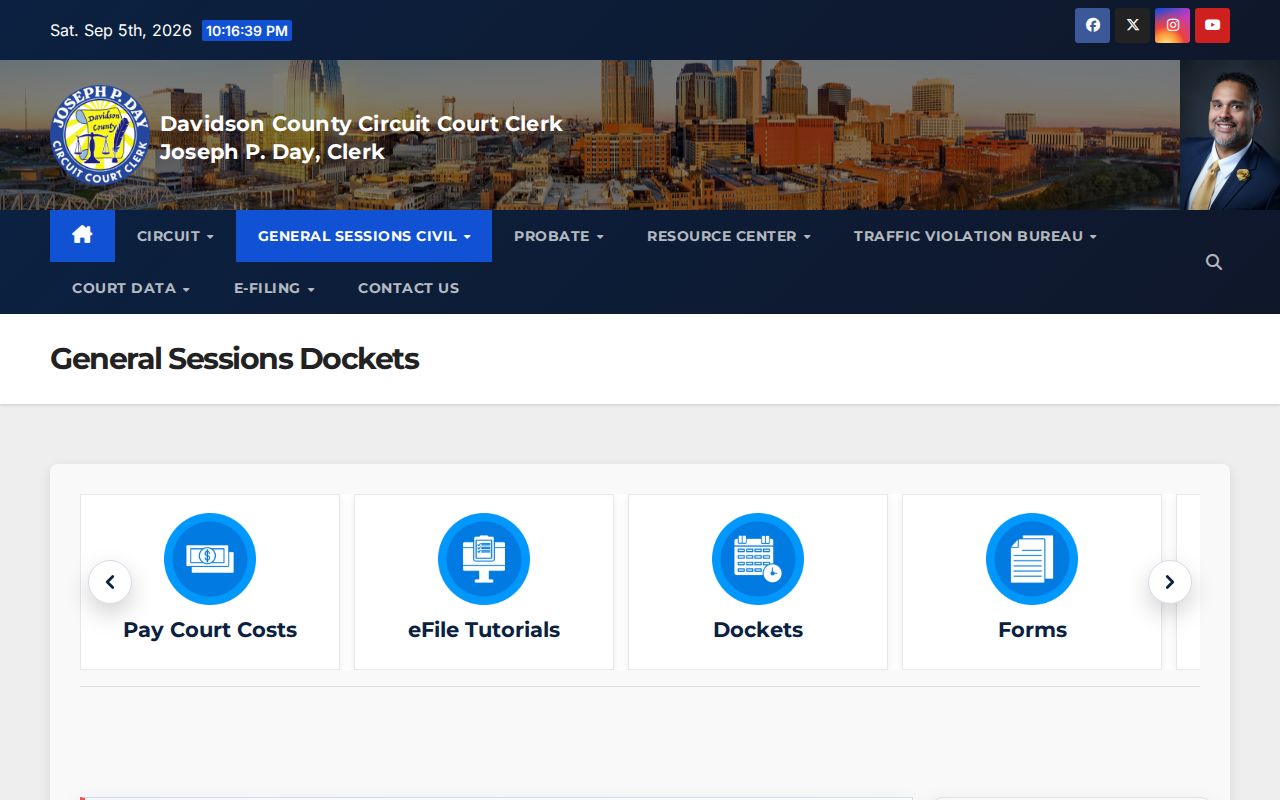Expand the Resource Center menu
The height and width of the screenshot is (800, 1280).
728,236
